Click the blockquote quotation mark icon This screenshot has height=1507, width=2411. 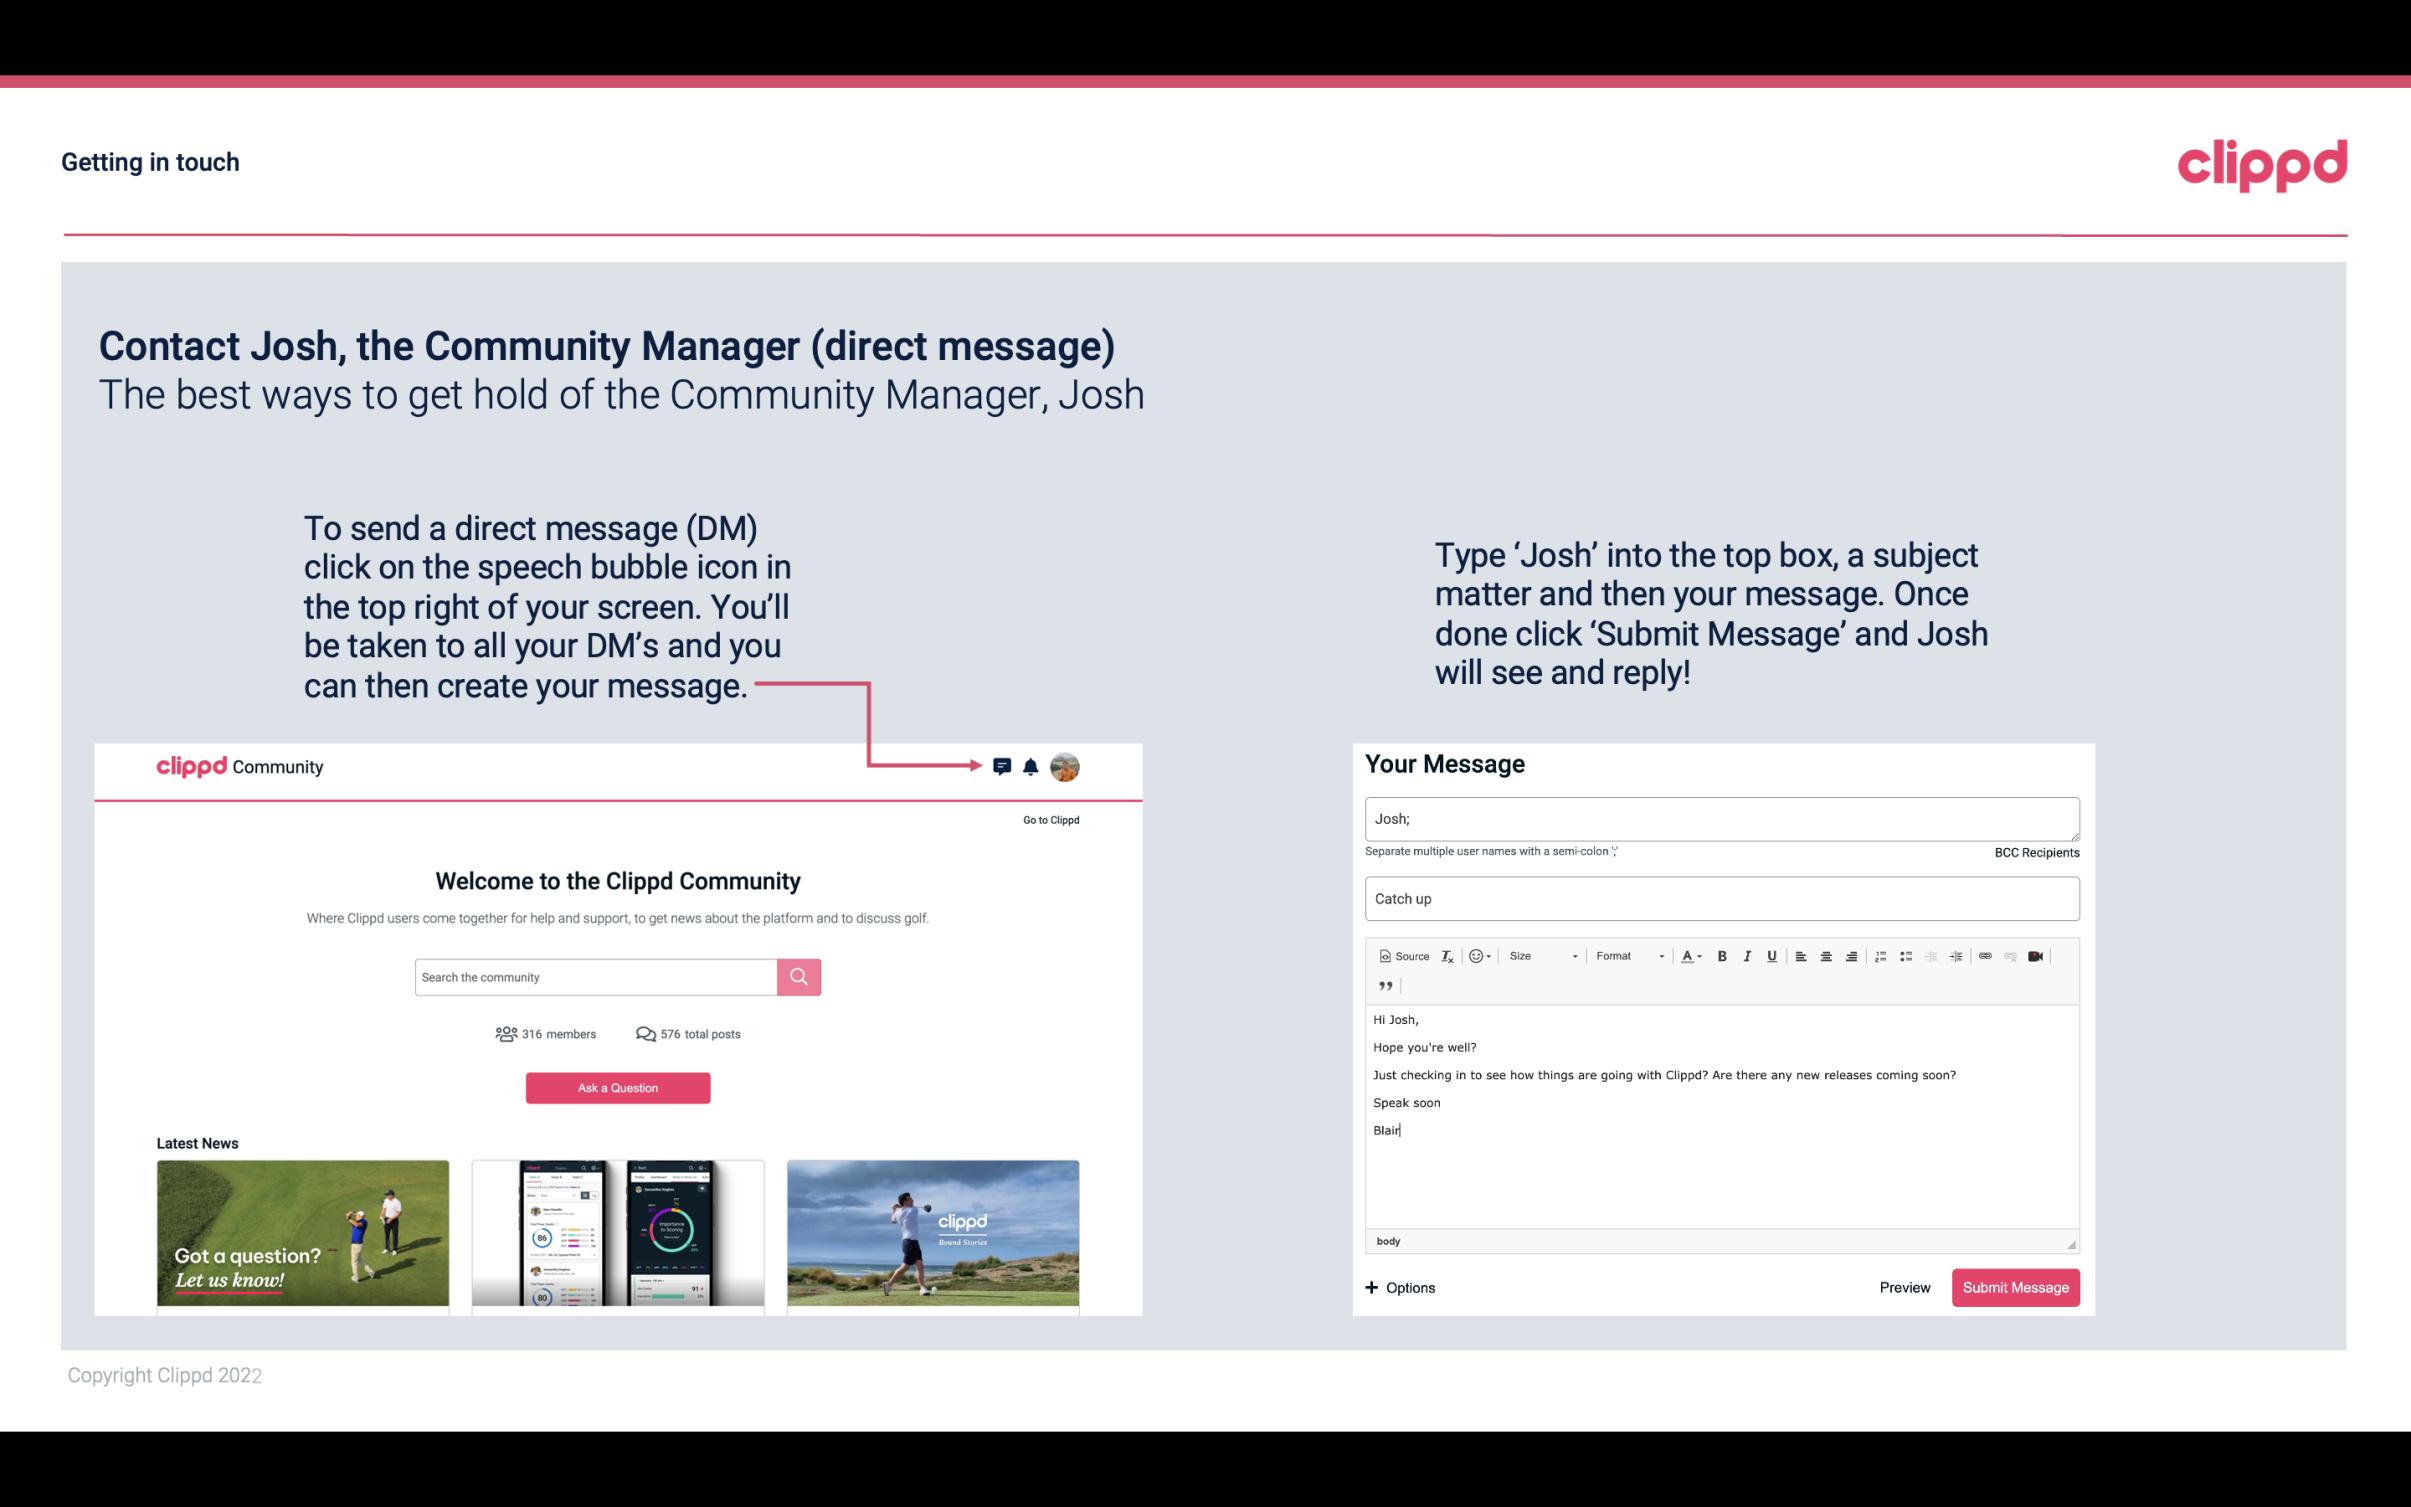pyautogui.click(x=1383, y=984)
